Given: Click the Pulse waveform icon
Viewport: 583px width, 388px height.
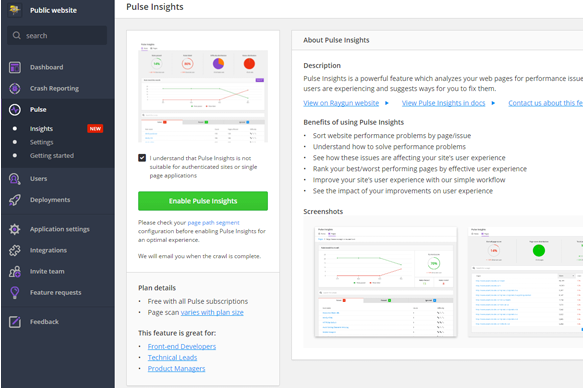Looking at the screenshot, I should coord(15,110).
